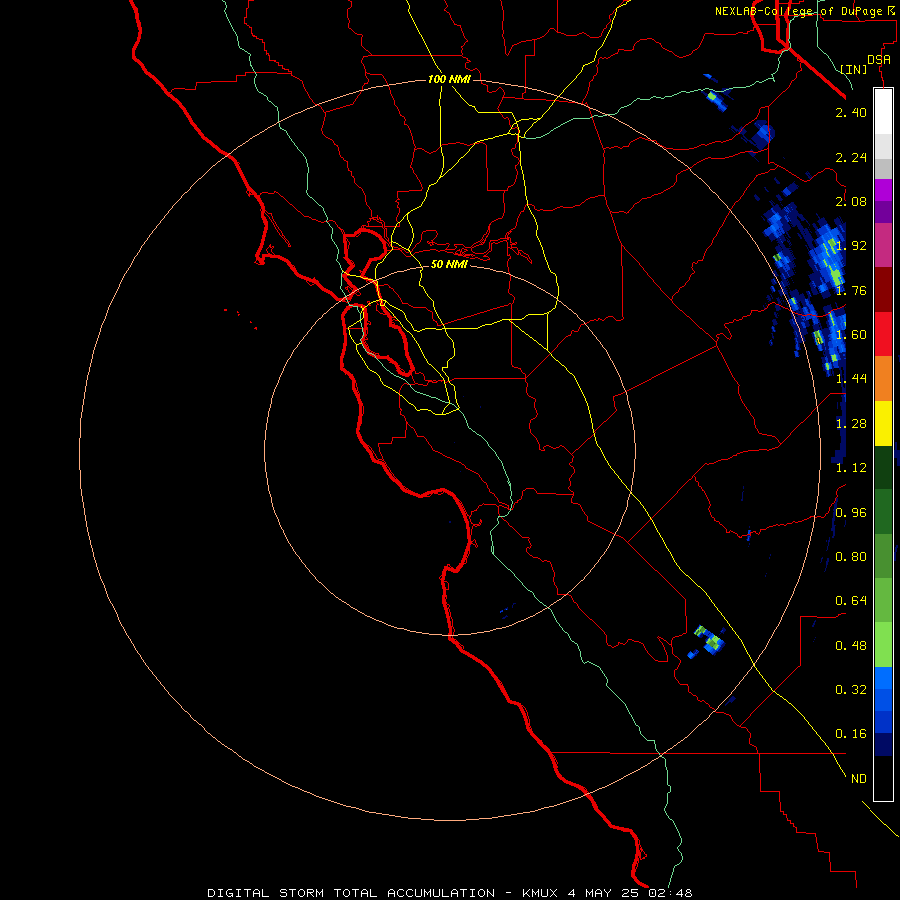The height and width of the screenshot is (900, 900).
Task: Click the 0.48 legend value
Action: (x=851, y=646)
